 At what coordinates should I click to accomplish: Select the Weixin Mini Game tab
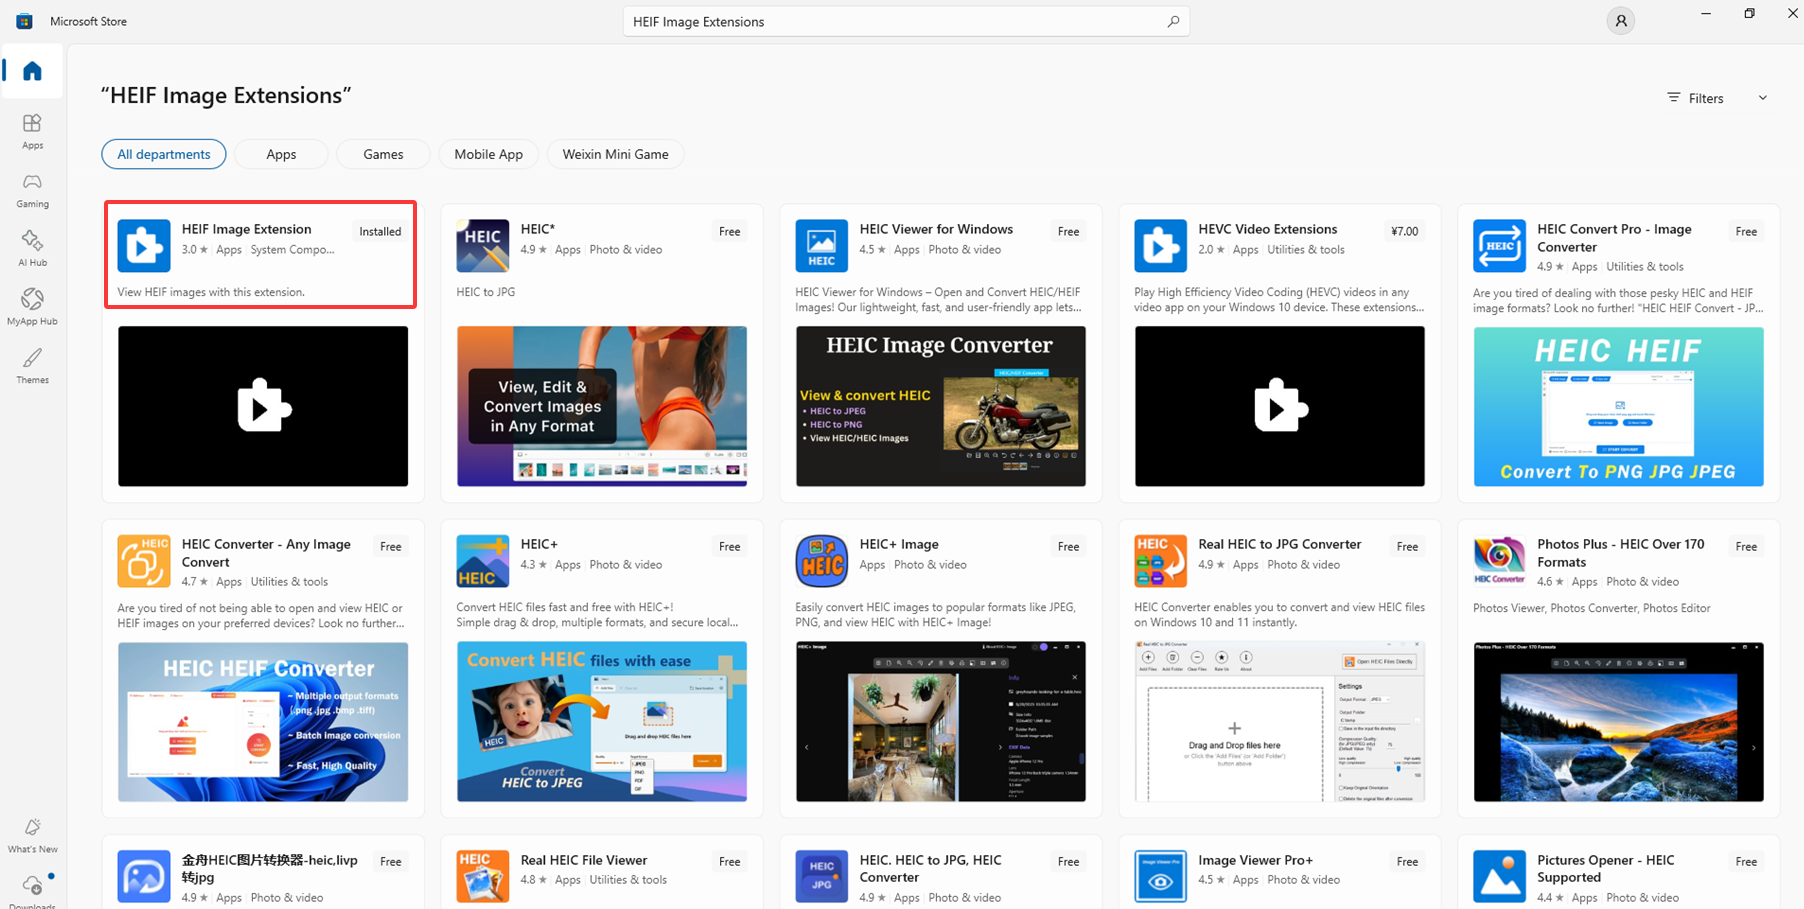pos(616,154)
